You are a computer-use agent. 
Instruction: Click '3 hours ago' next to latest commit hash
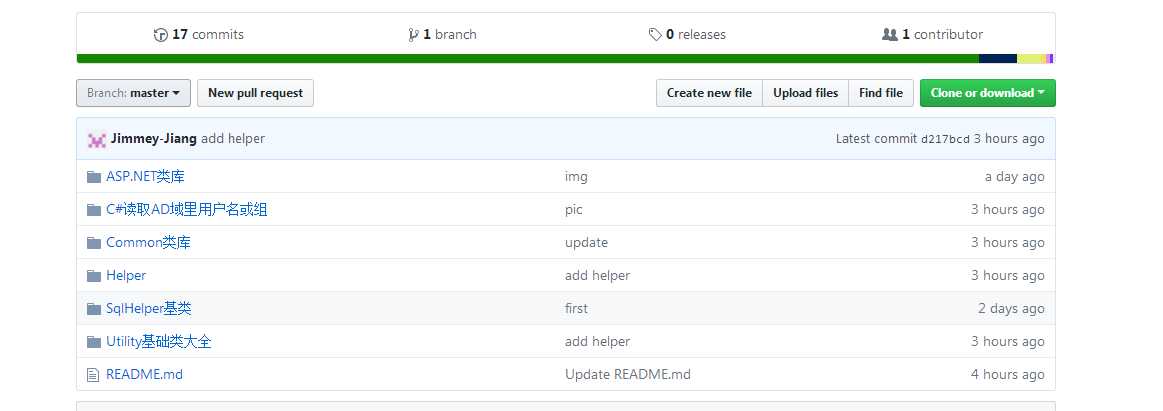coord(1009,139)
